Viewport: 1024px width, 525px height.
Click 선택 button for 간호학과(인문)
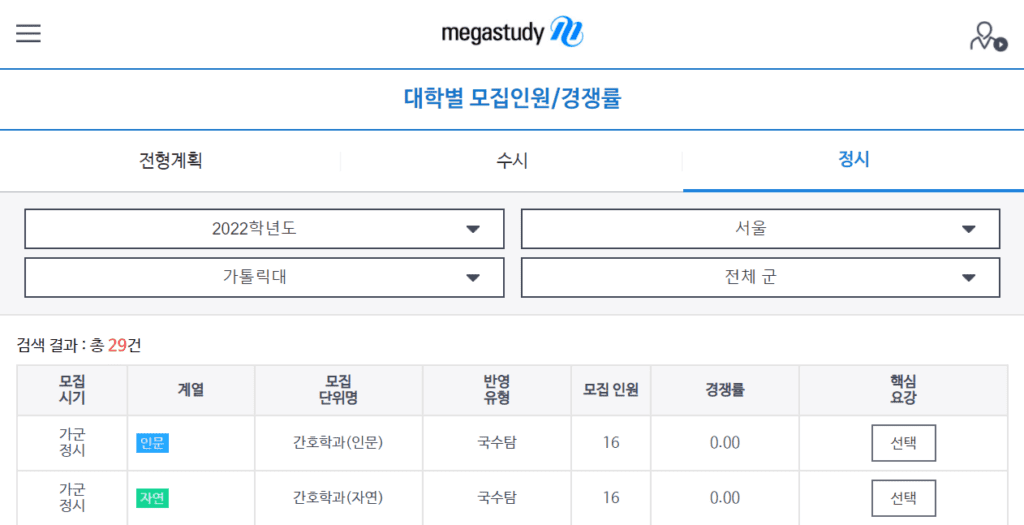[x=904, y=443]
